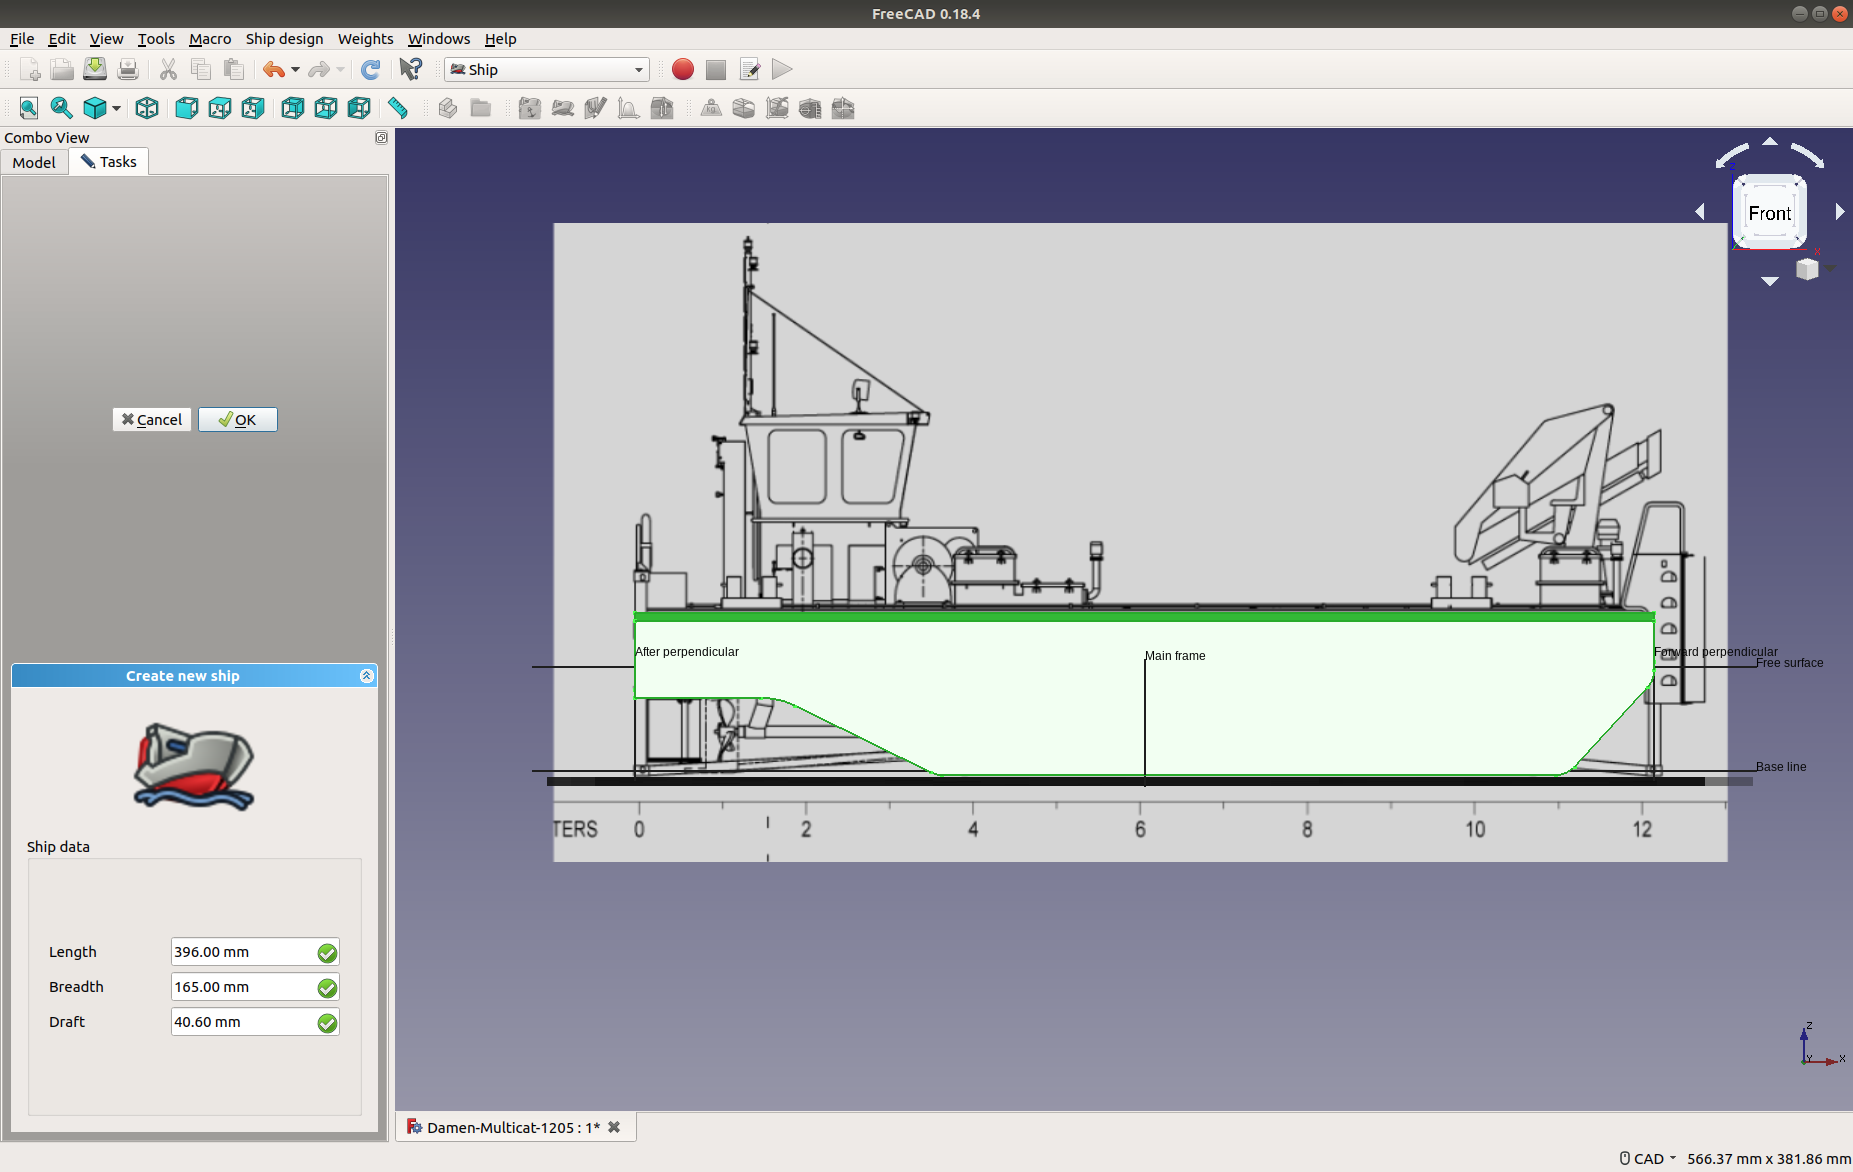
Task: Set the rear view cube icon
Action: pyautogui.click(x=293, y=108)
